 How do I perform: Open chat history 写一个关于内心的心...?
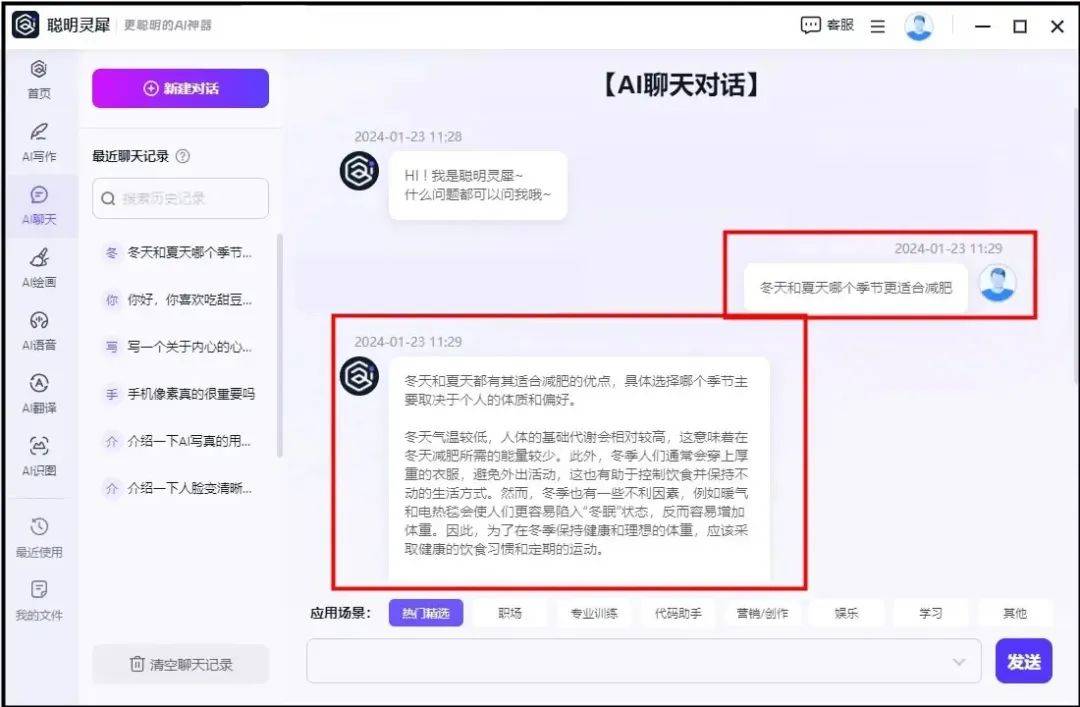click(178, 347)
